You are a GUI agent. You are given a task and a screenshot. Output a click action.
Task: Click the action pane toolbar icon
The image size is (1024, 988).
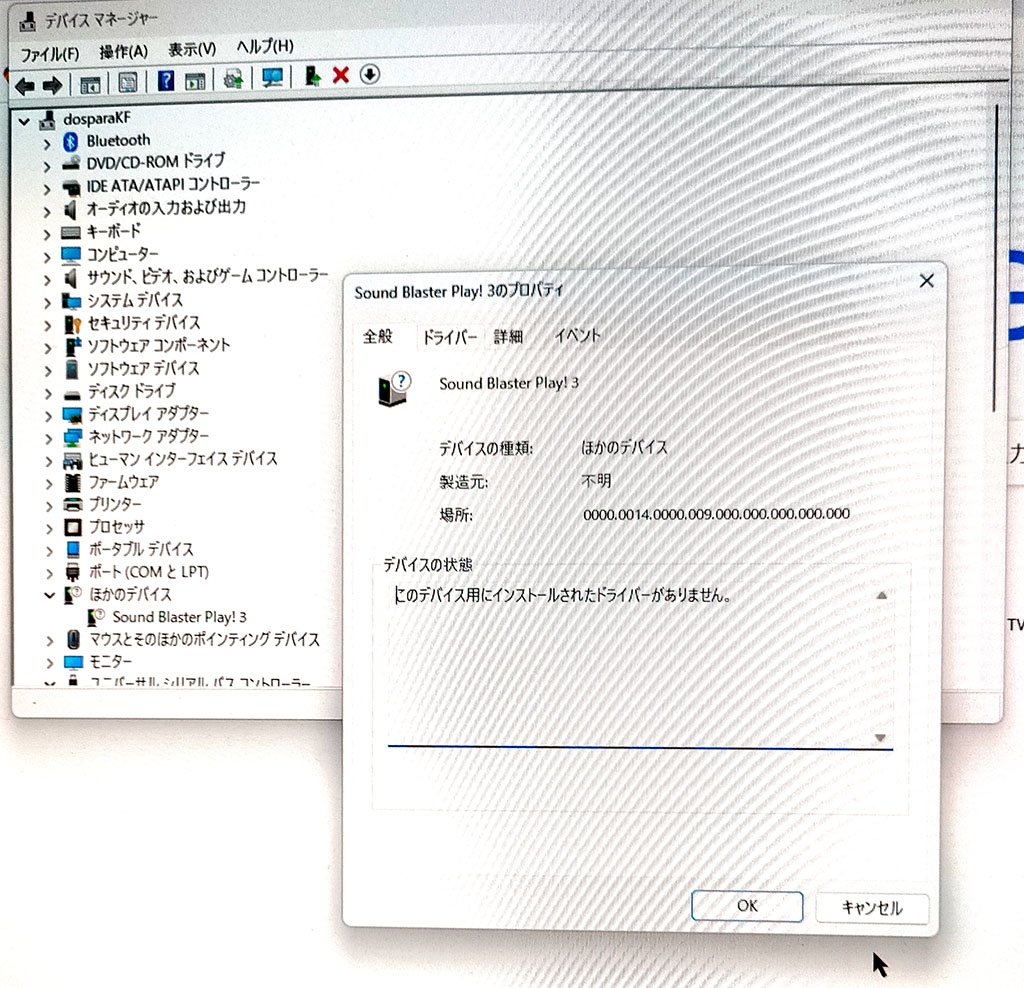[195, 81]
